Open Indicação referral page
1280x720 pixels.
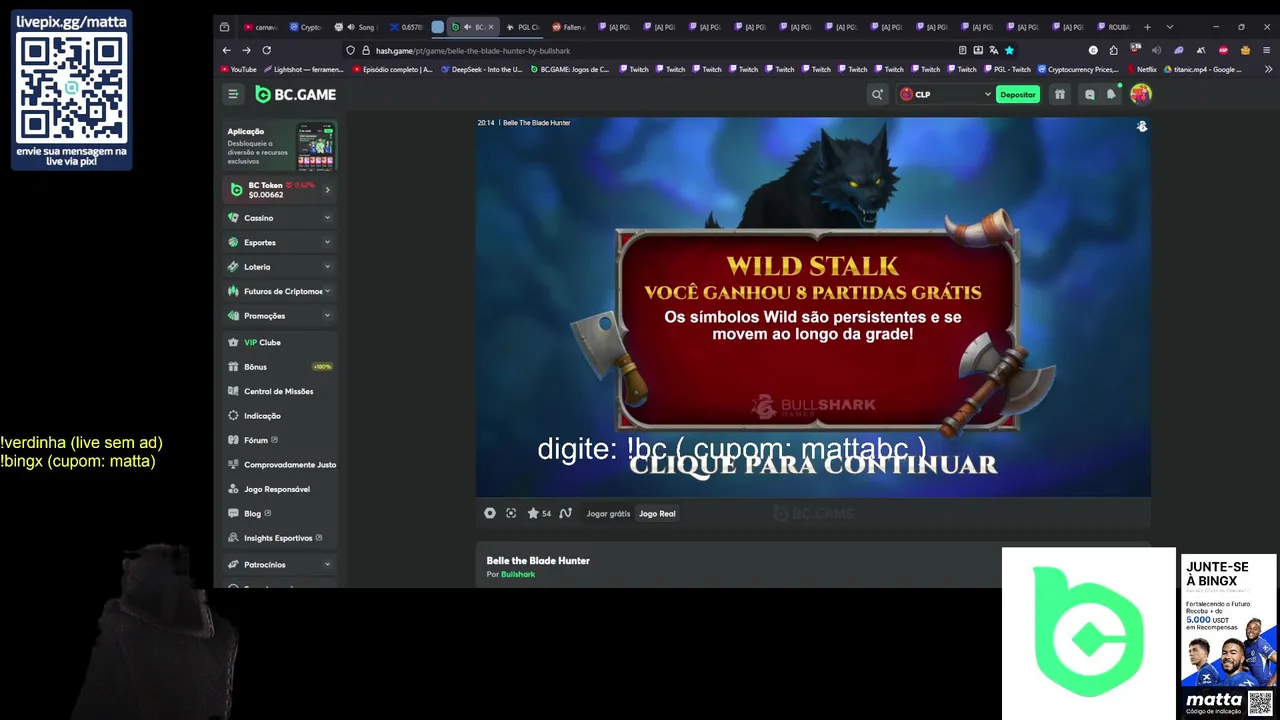click(x=281, y=416)
